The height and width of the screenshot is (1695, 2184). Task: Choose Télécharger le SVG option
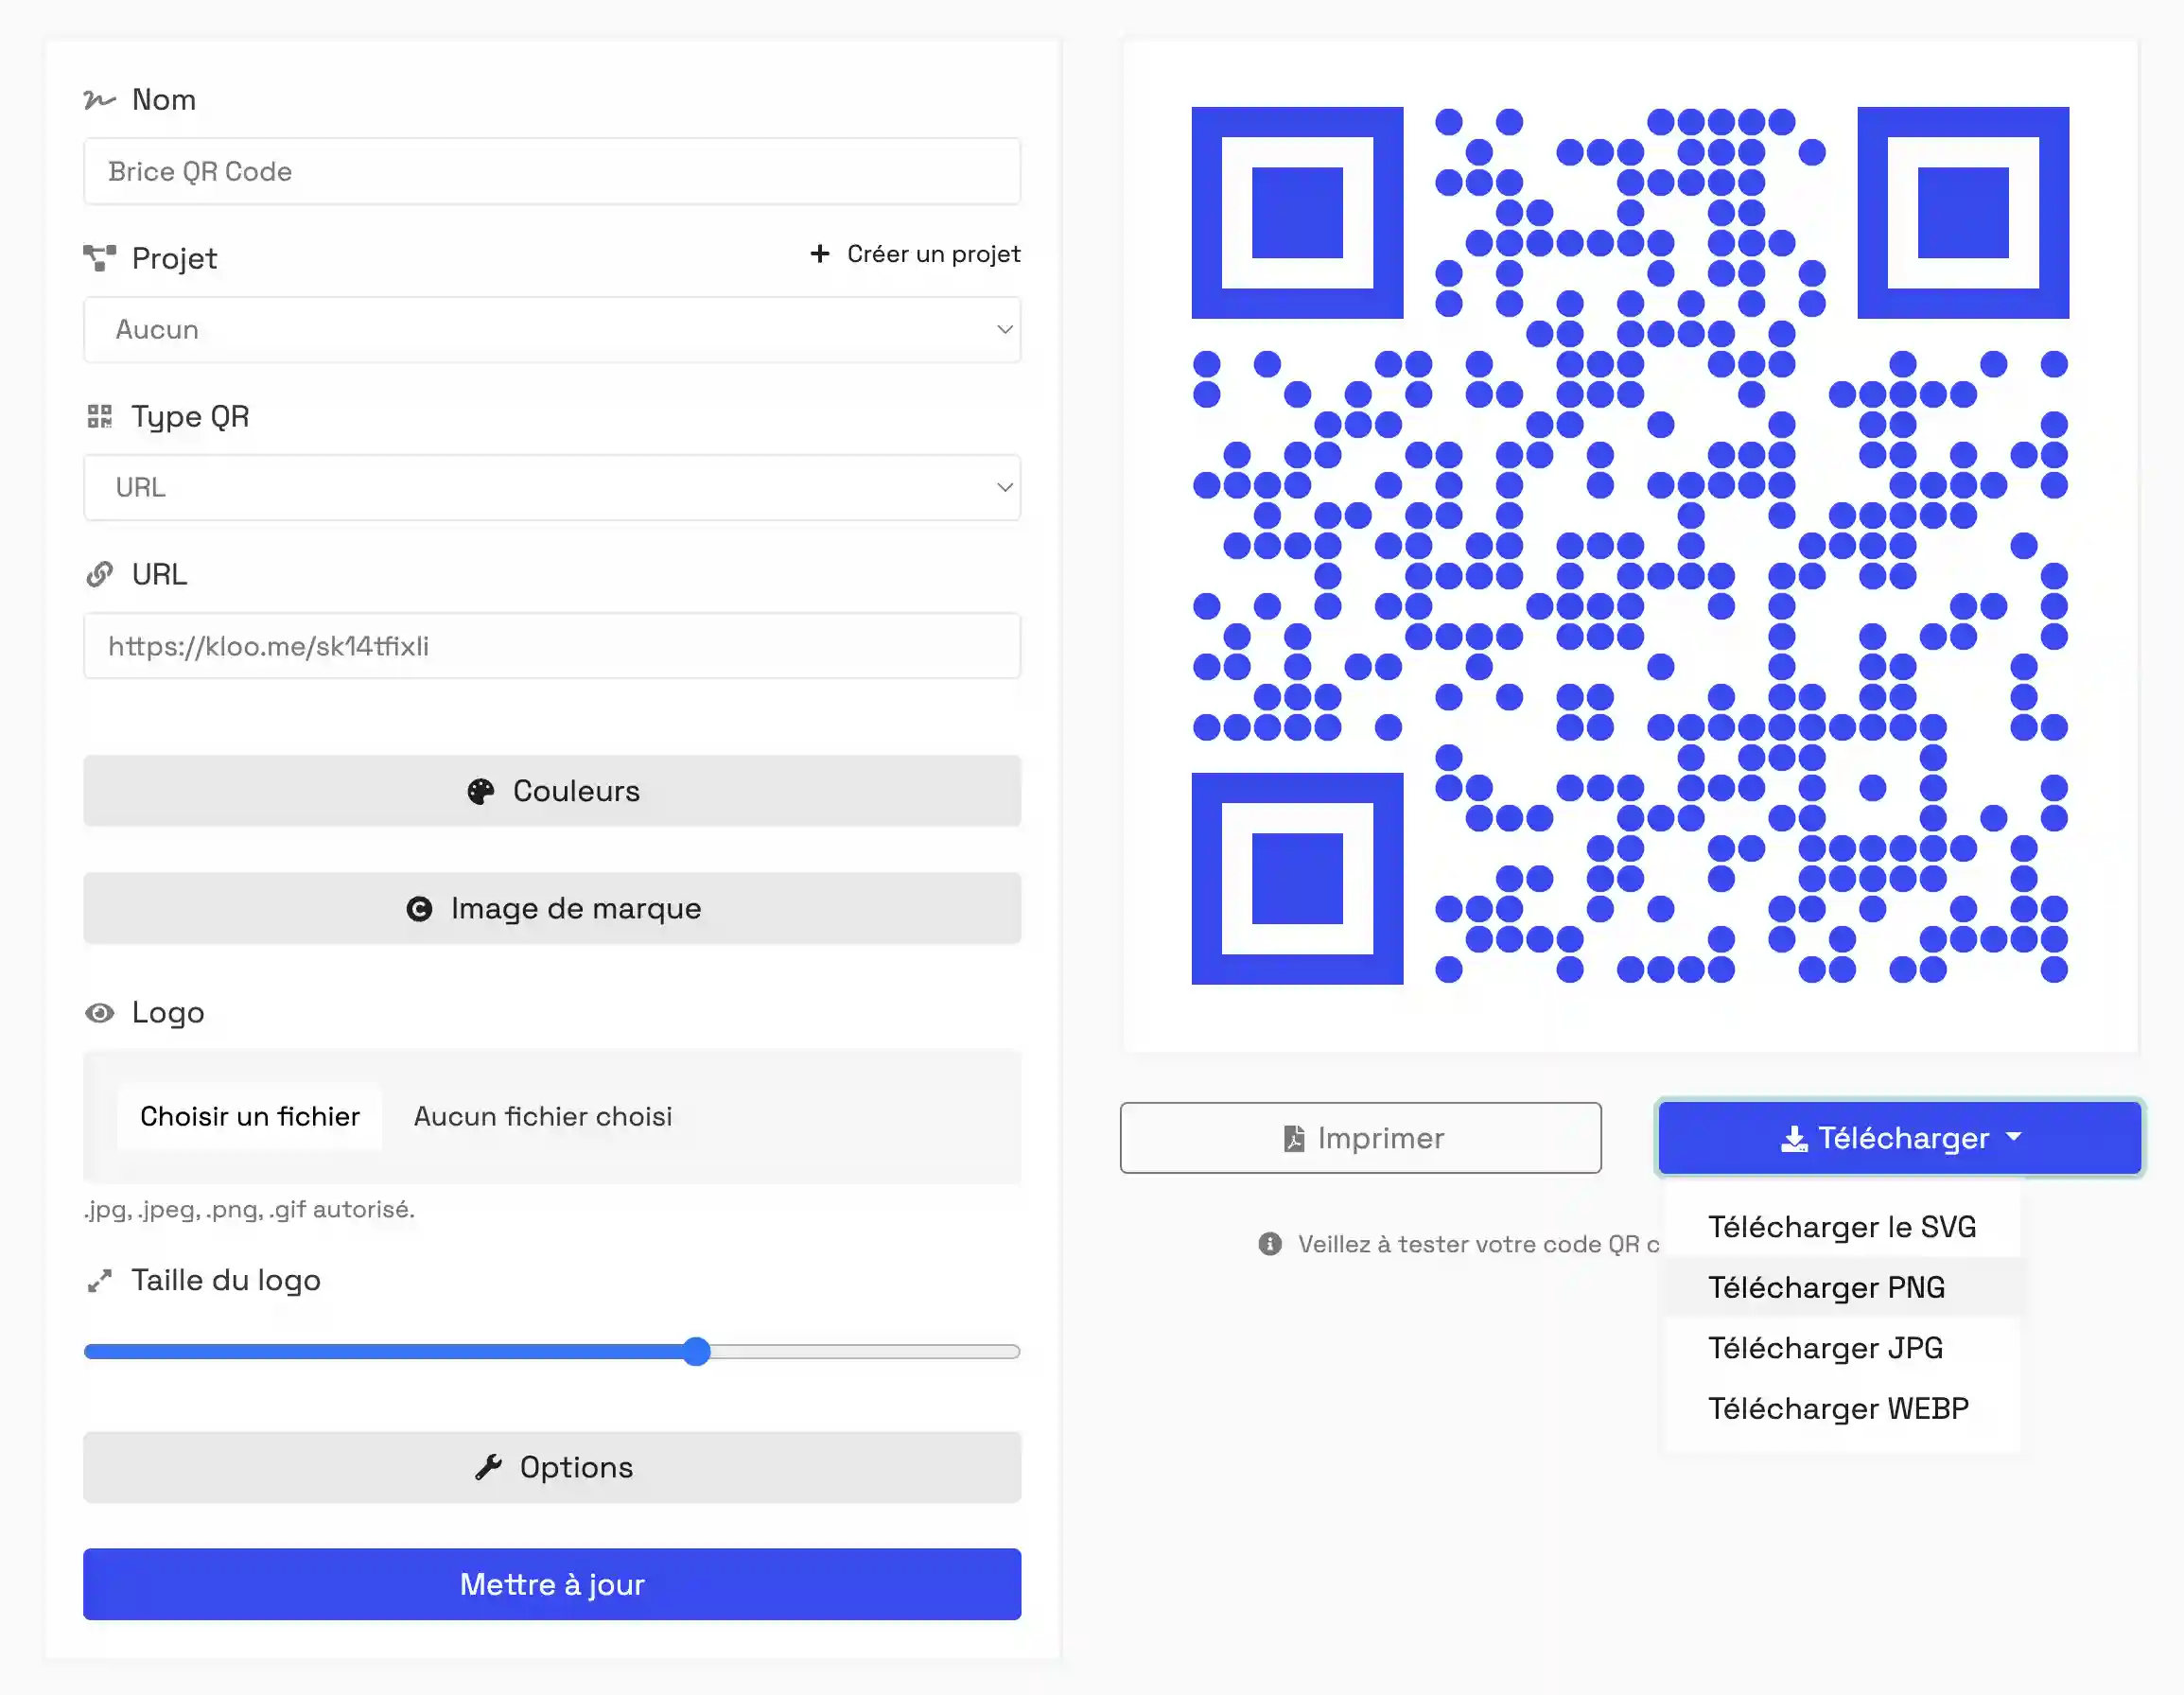1842,1227
